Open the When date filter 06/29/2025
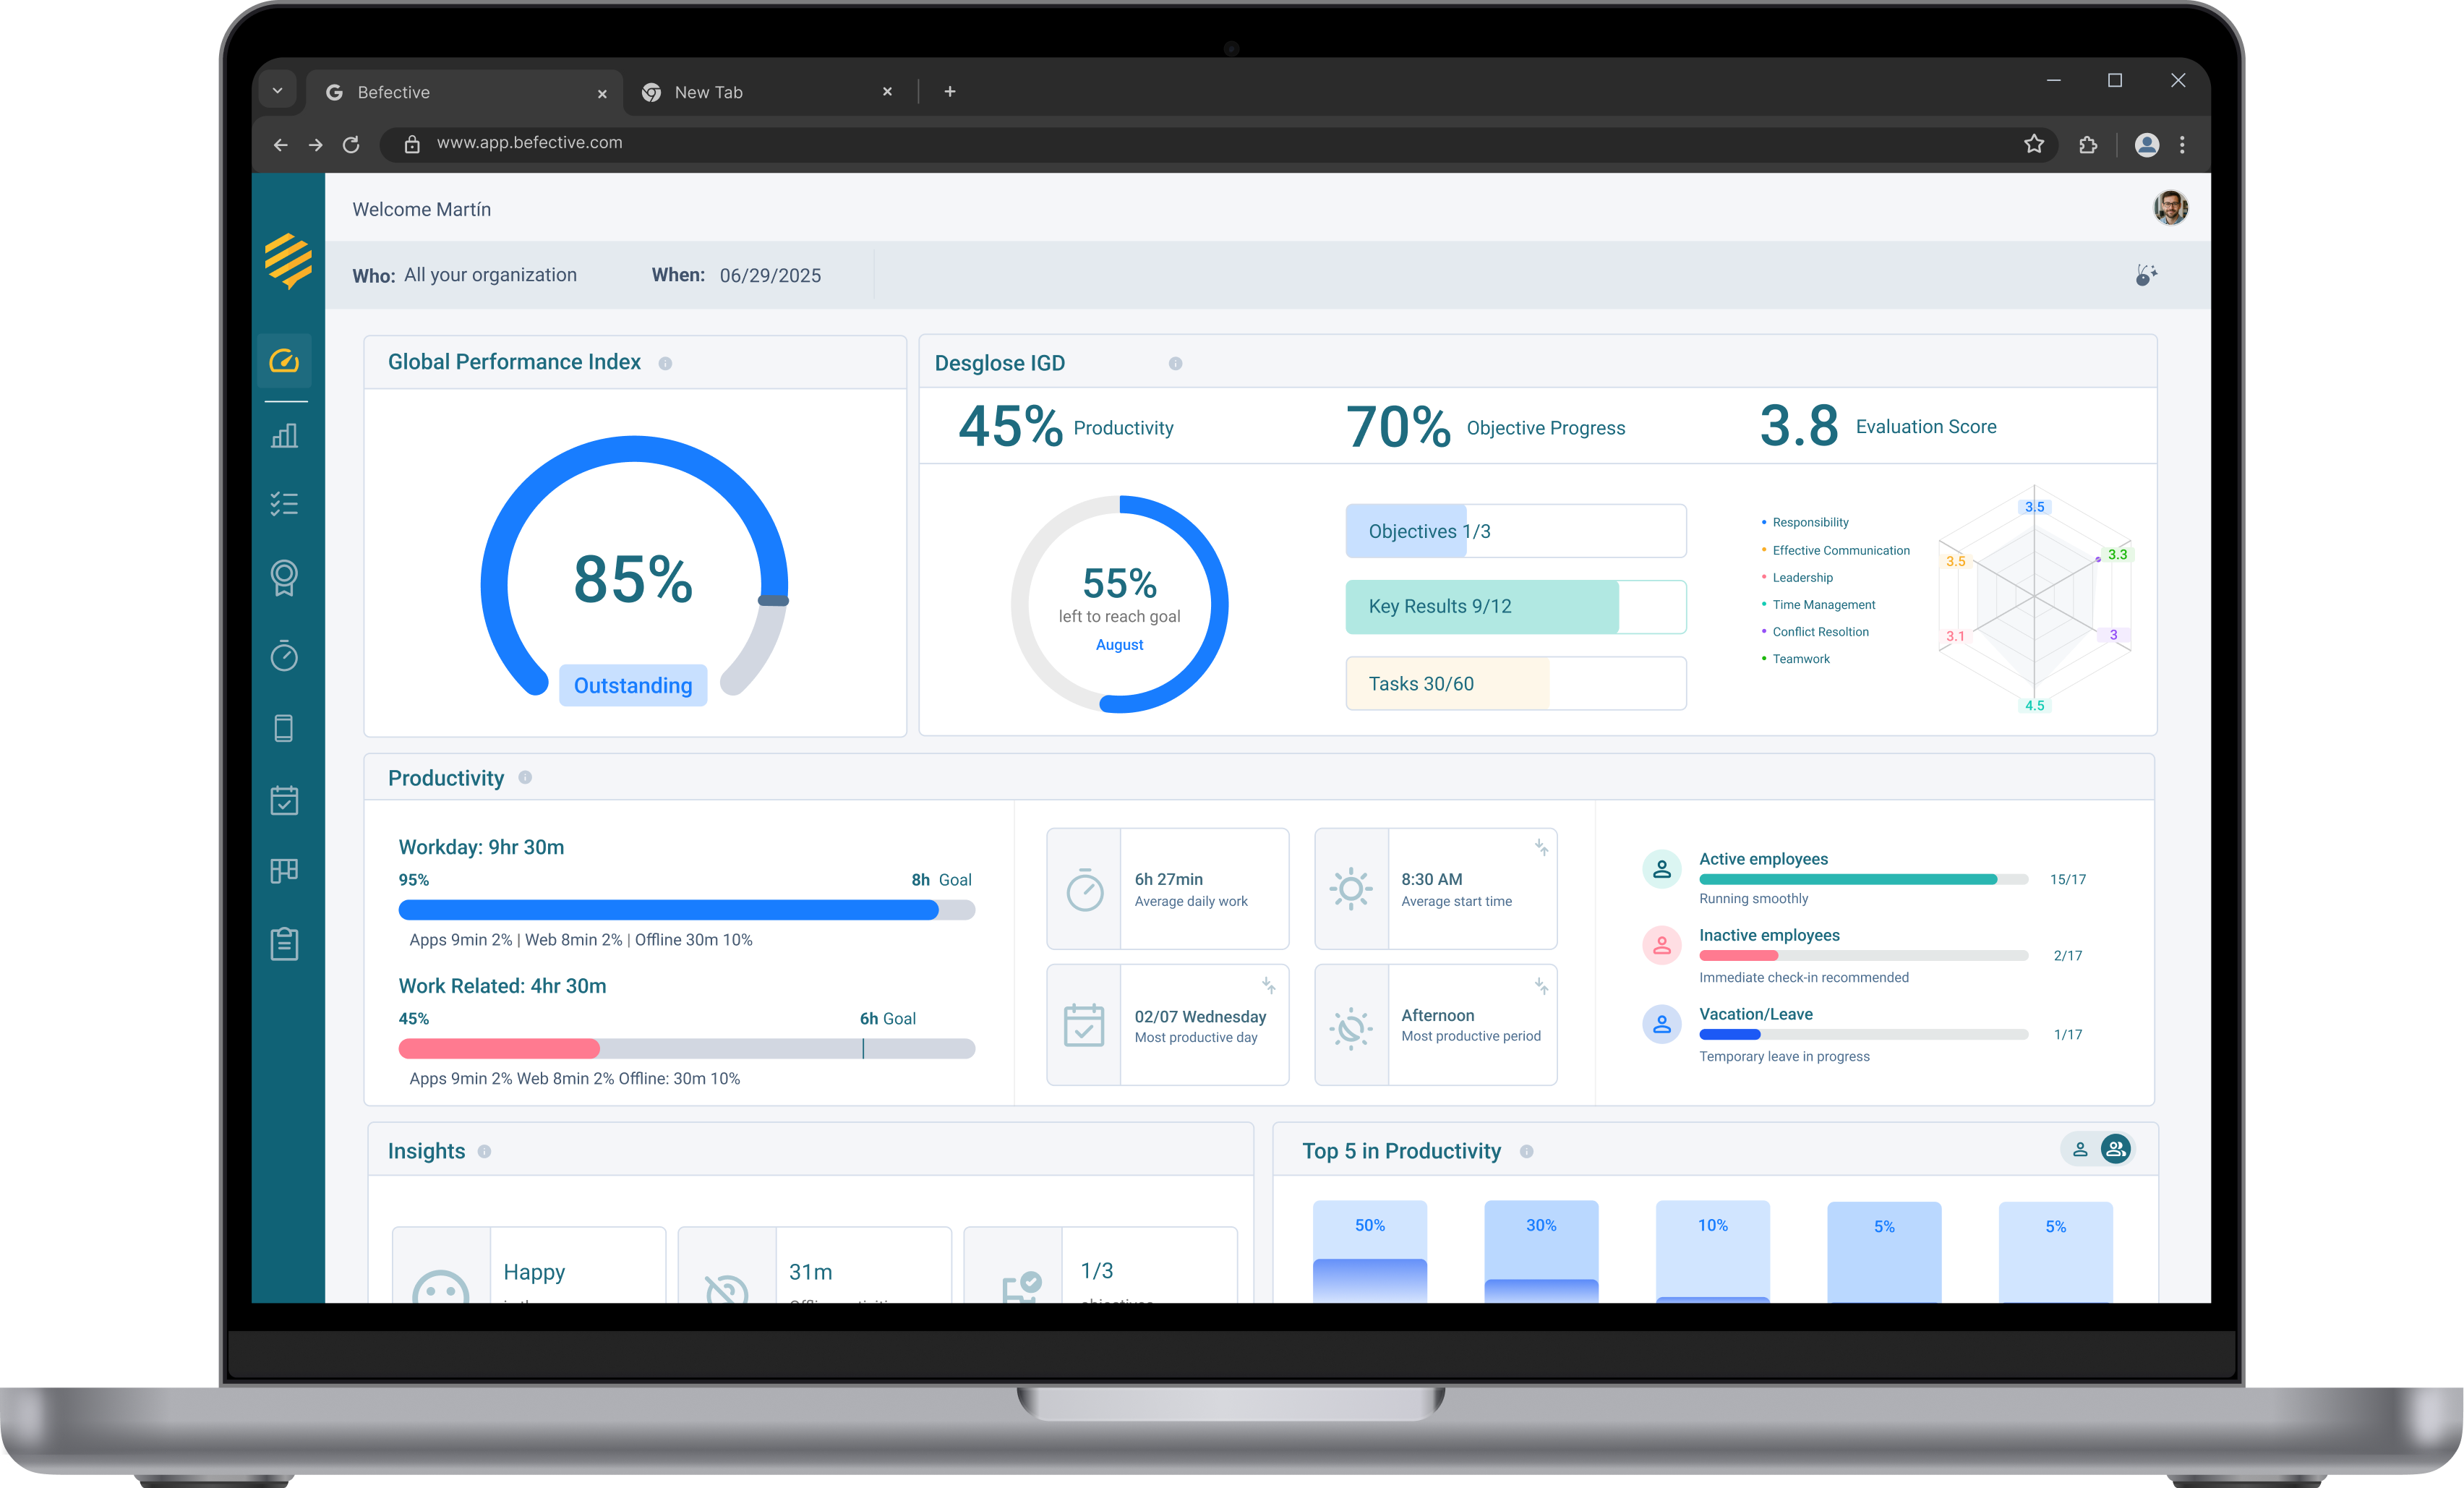Viewport: 2464px width, 1488px height. coord(770,276)
